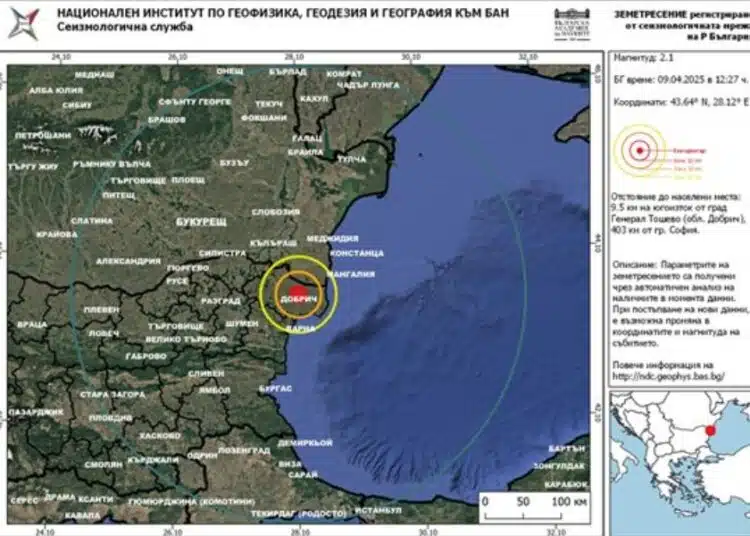750x536 pixels.
Task: Click the 'Сеизмологична служба' subtitle
Action: click(125, 27)
